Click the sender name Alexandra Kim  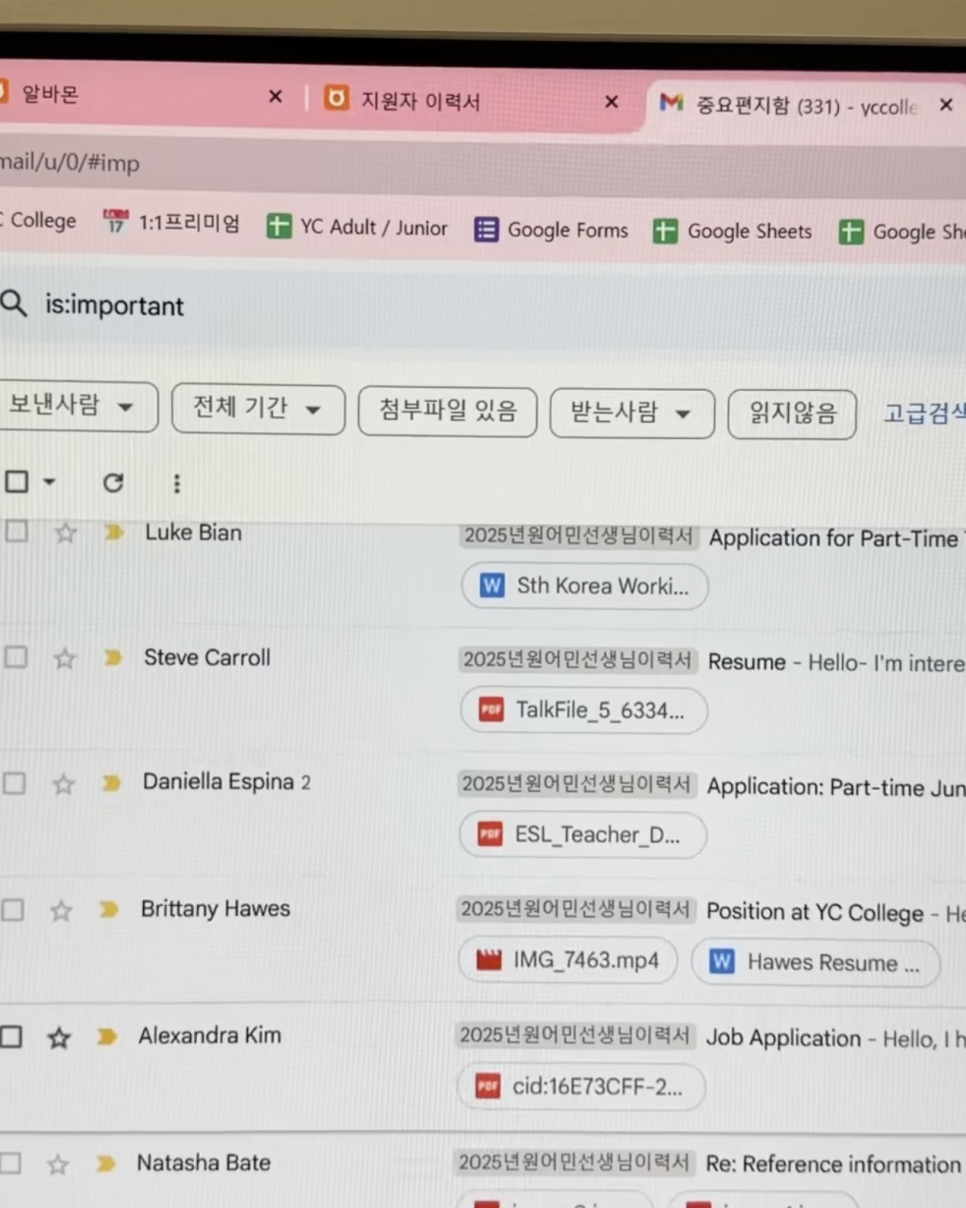210,1035
